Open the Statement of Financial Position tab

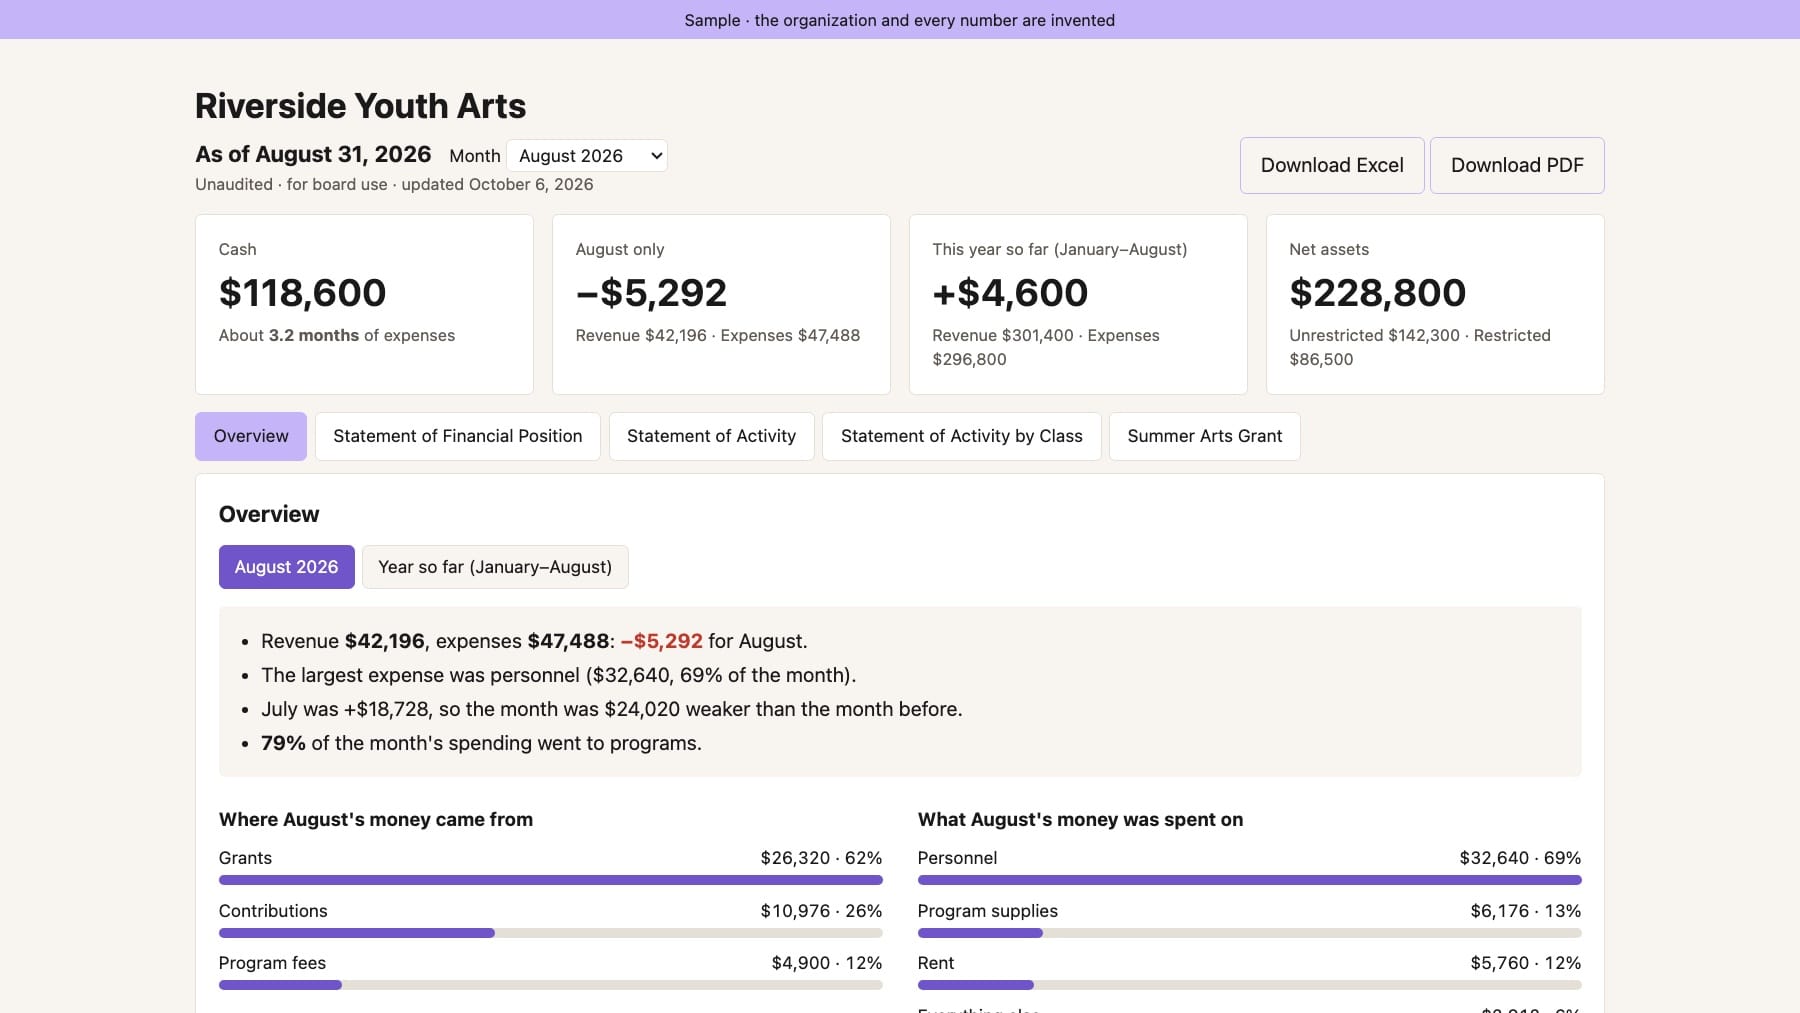(458, 436)
